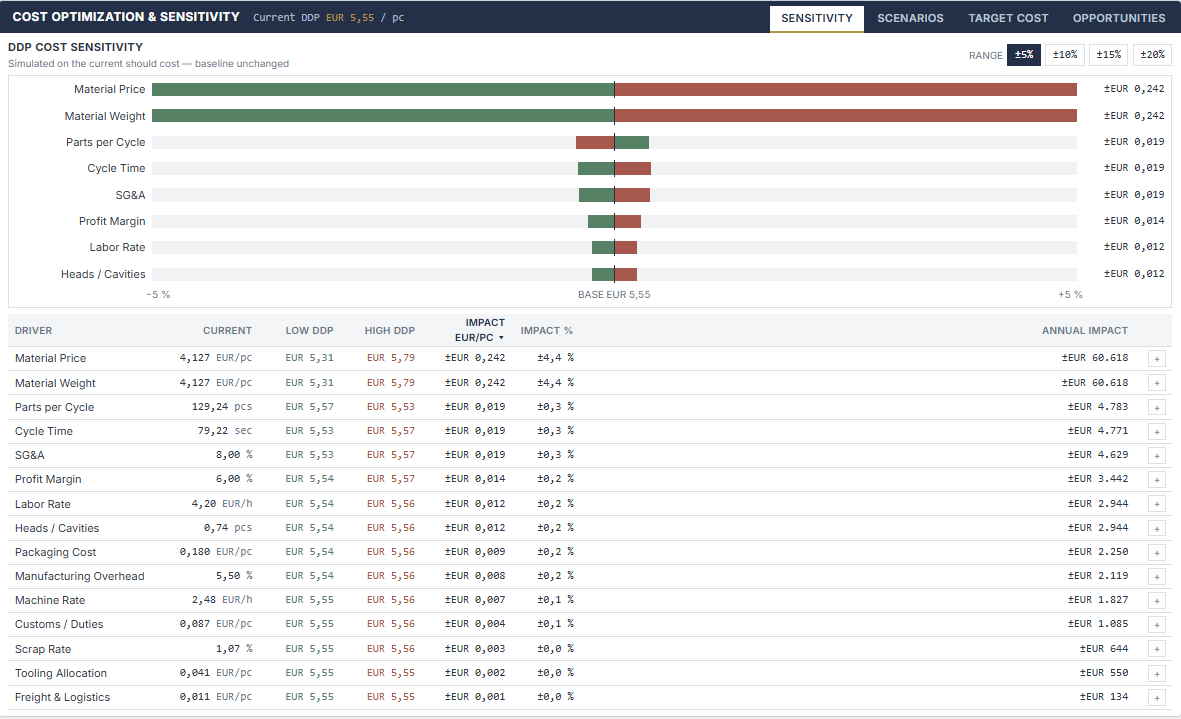Sort by the Driver column header
This screenshot has width=1181, height=719.
tap(34, 331)
